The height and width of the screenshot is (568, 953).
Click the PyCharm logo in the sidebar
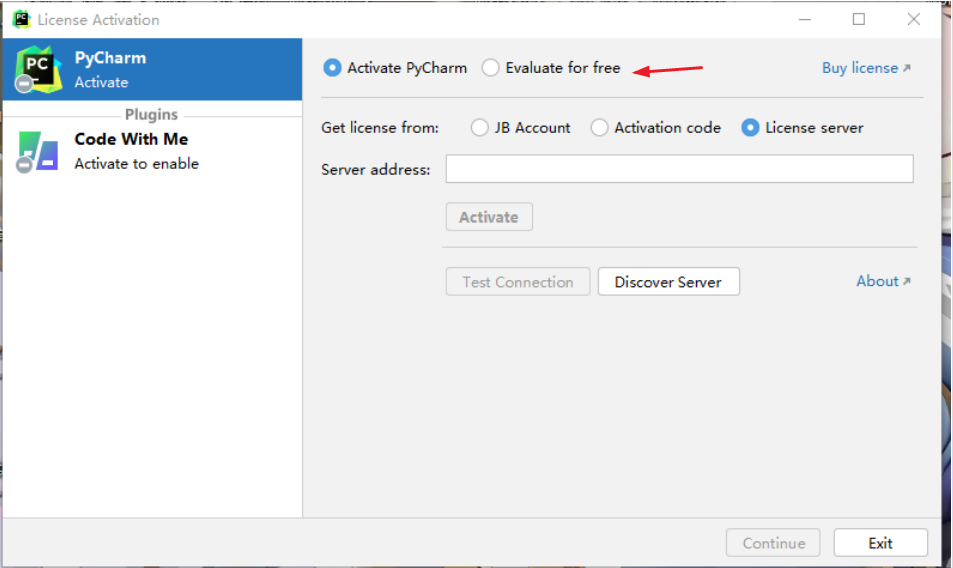38,70
